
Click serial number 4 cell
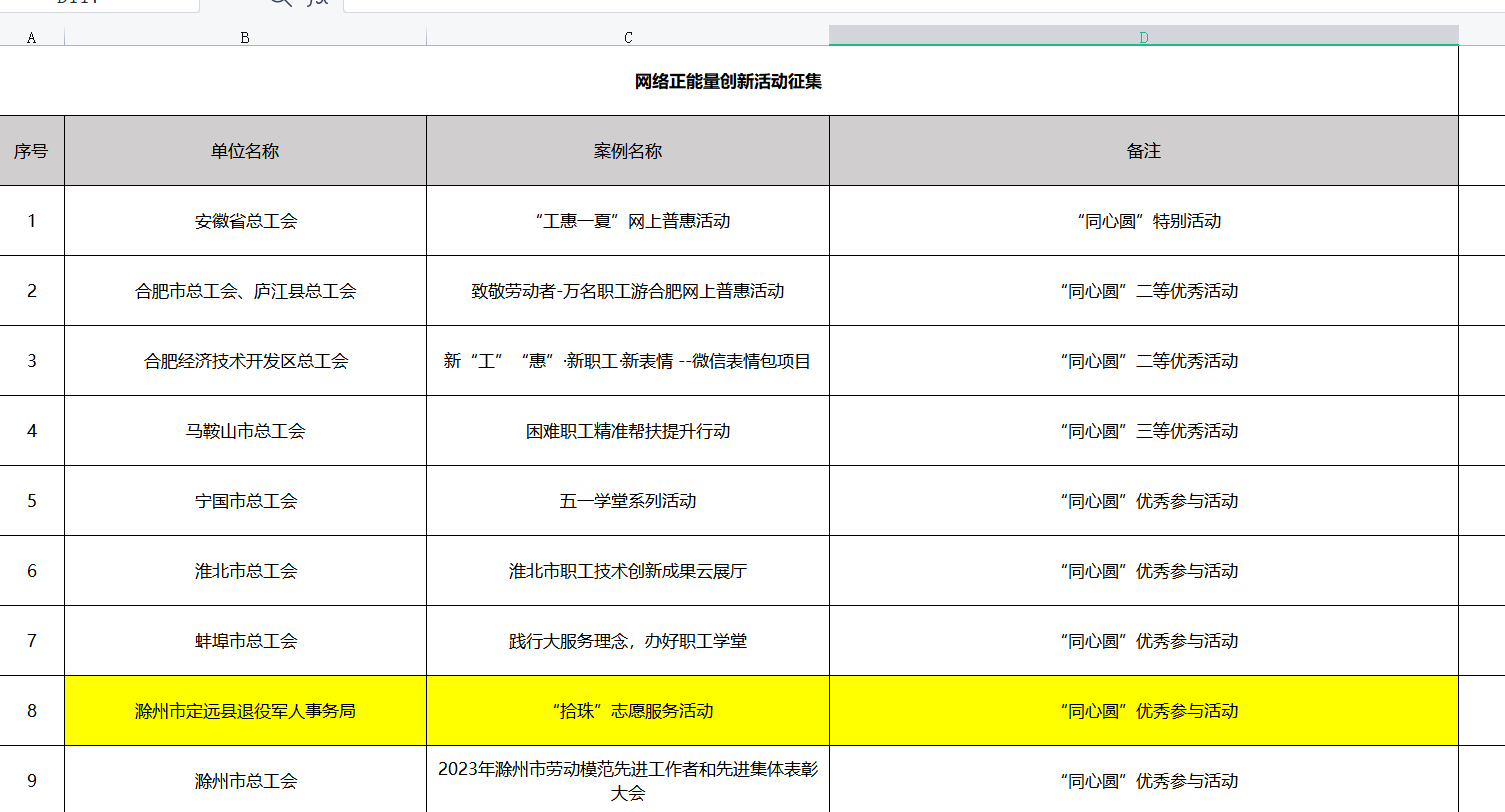coord(32,431)
